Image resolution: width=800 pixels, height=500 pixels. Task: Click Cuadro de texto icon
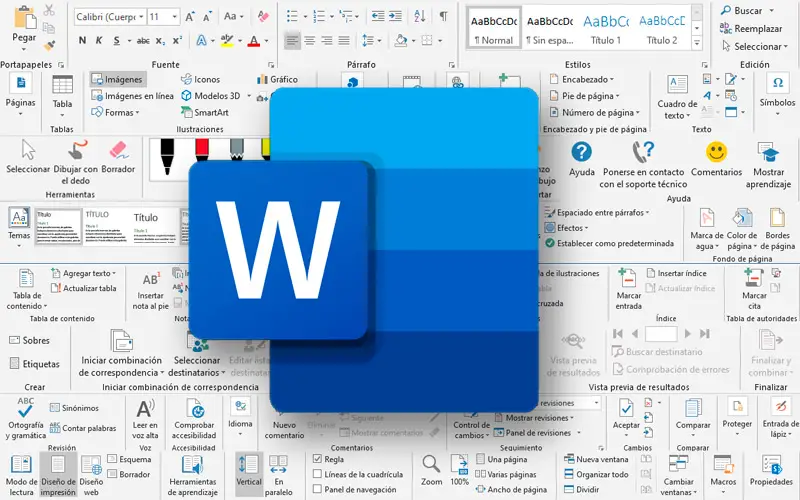678,84
